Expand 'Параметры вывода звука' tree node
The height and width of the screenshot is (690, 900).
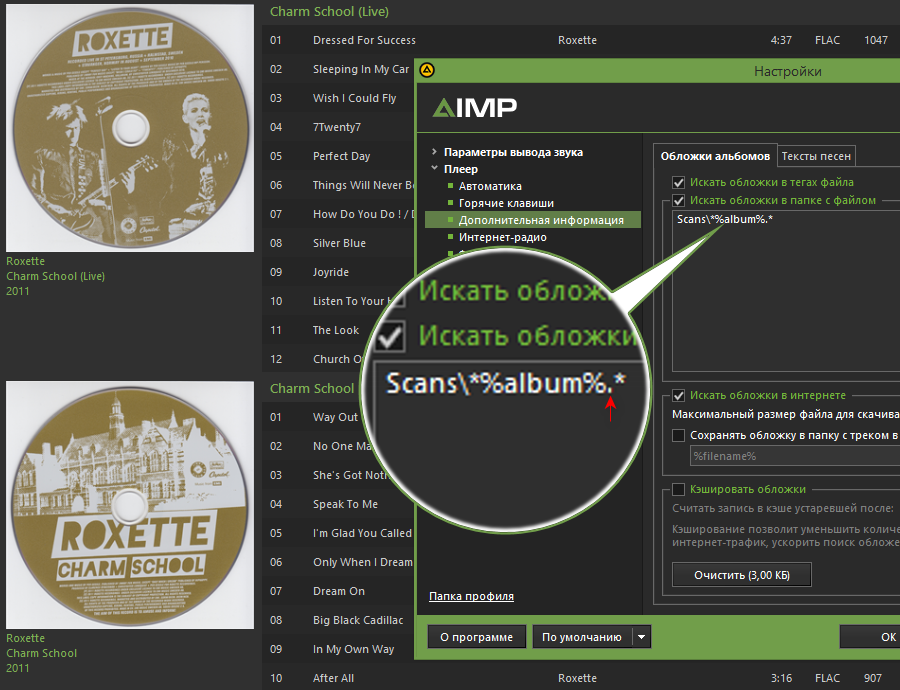pyautogui.click(x=434, y=152)
